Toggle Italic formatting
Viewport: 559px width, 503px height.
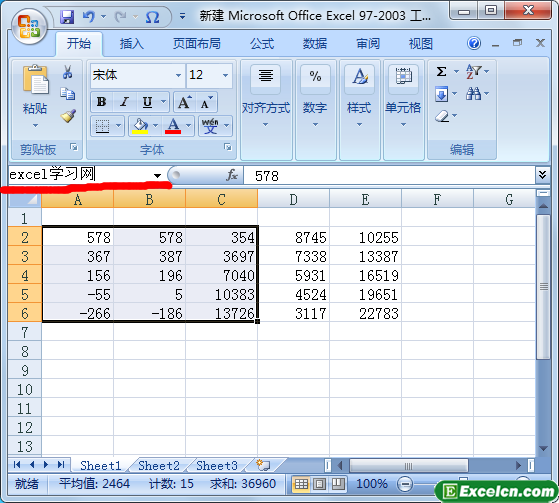[x=124, y=102]
